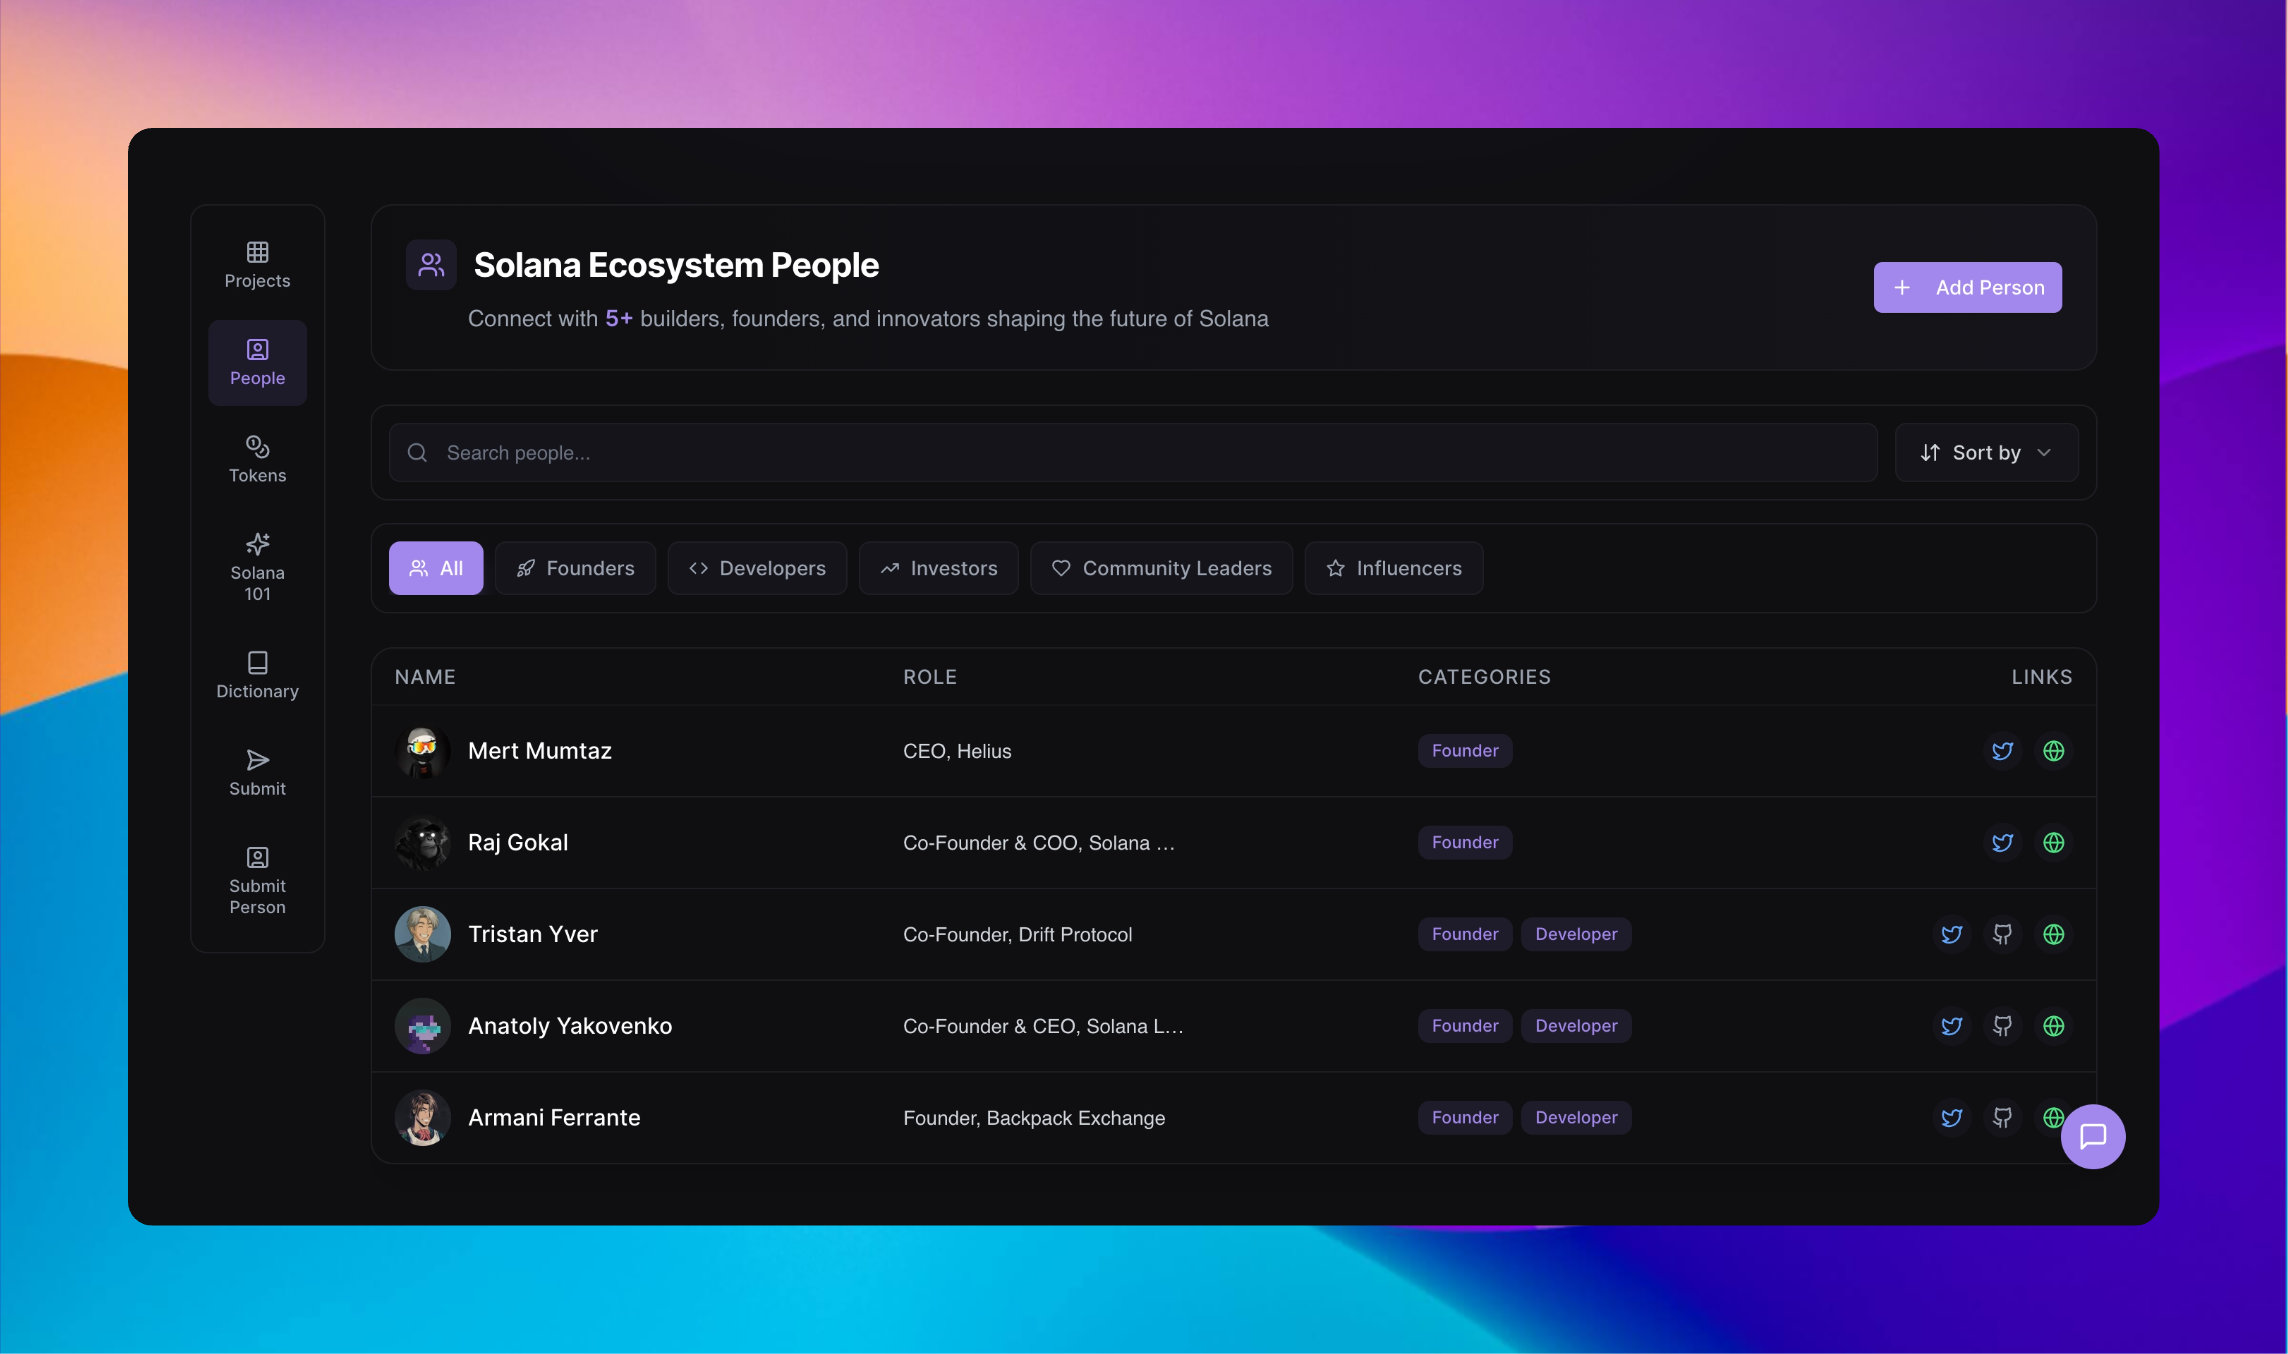Open Solana 101 guide
The height and width of the screenshot is (1354, 2288).
pos(257,568)
